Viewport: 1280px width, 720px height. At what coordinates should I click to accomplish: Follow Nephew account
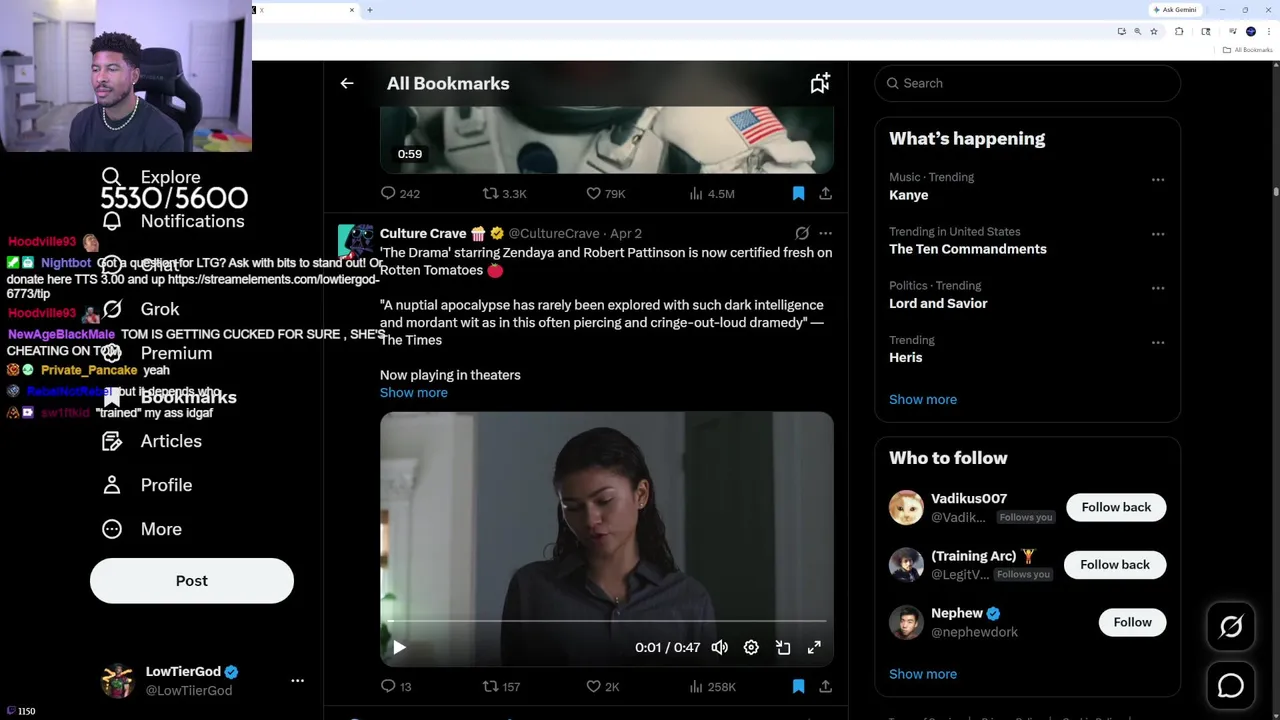click(x=1133, y=622)
